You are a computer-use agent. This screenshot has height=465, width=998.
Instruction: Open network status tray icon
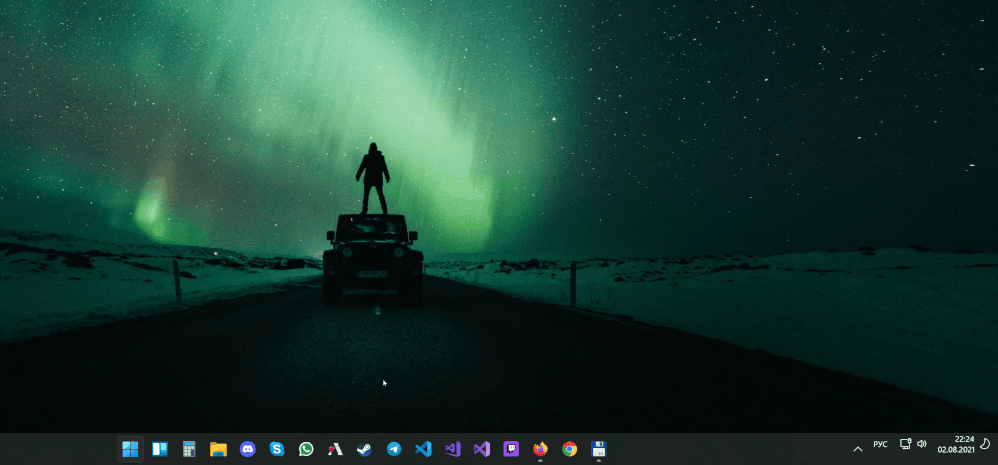[x=905, y=443]
